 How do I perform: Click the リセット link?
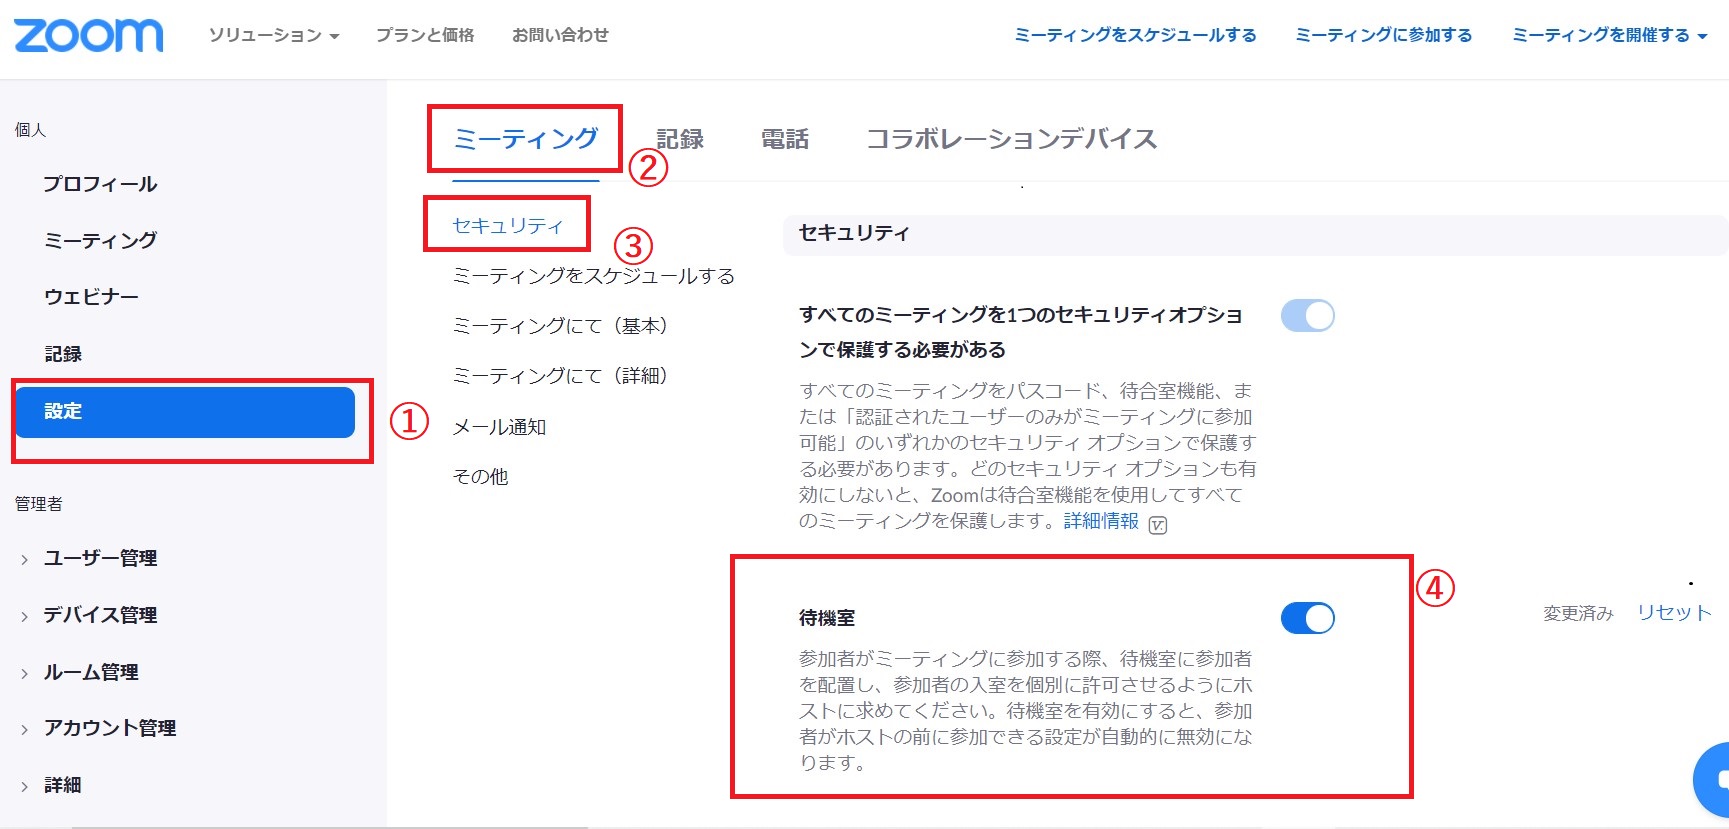coord(1674,613)
